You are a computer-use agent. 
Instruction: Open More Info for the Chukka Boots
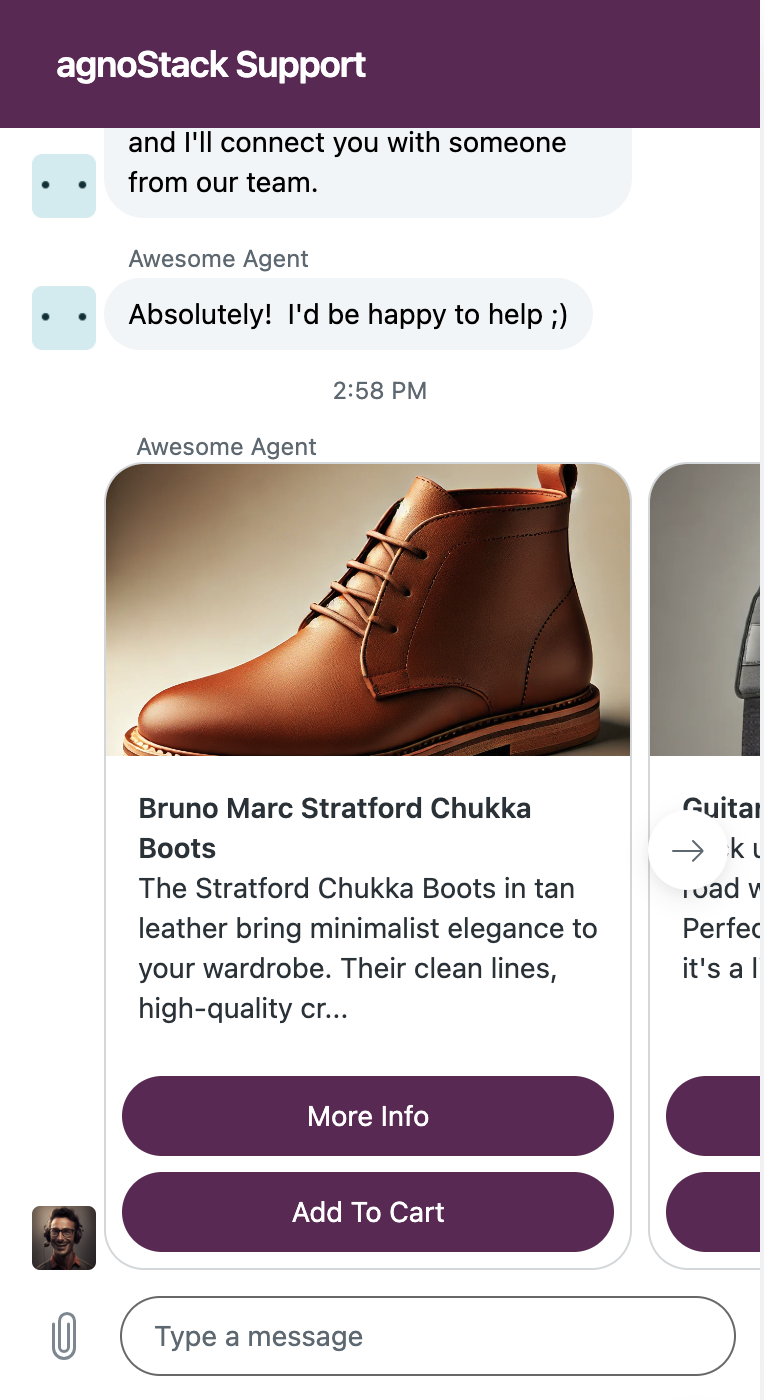[368, 1116]
